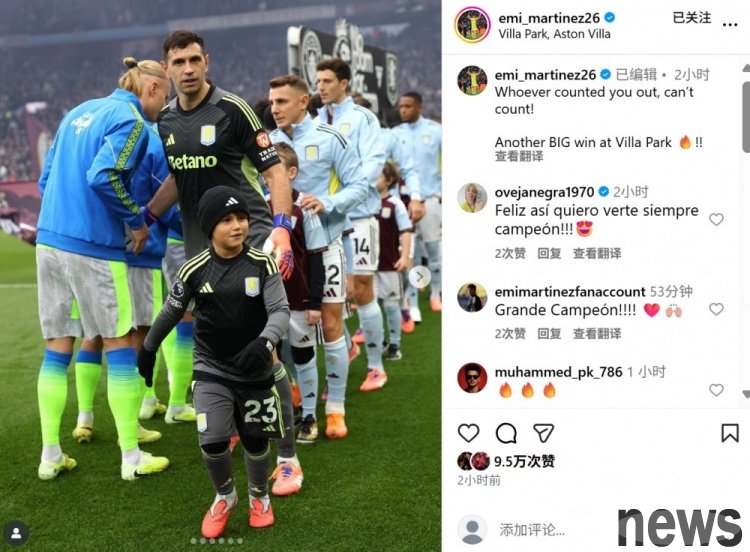Open the three-dot more options menu

click(x=729, y=25)
